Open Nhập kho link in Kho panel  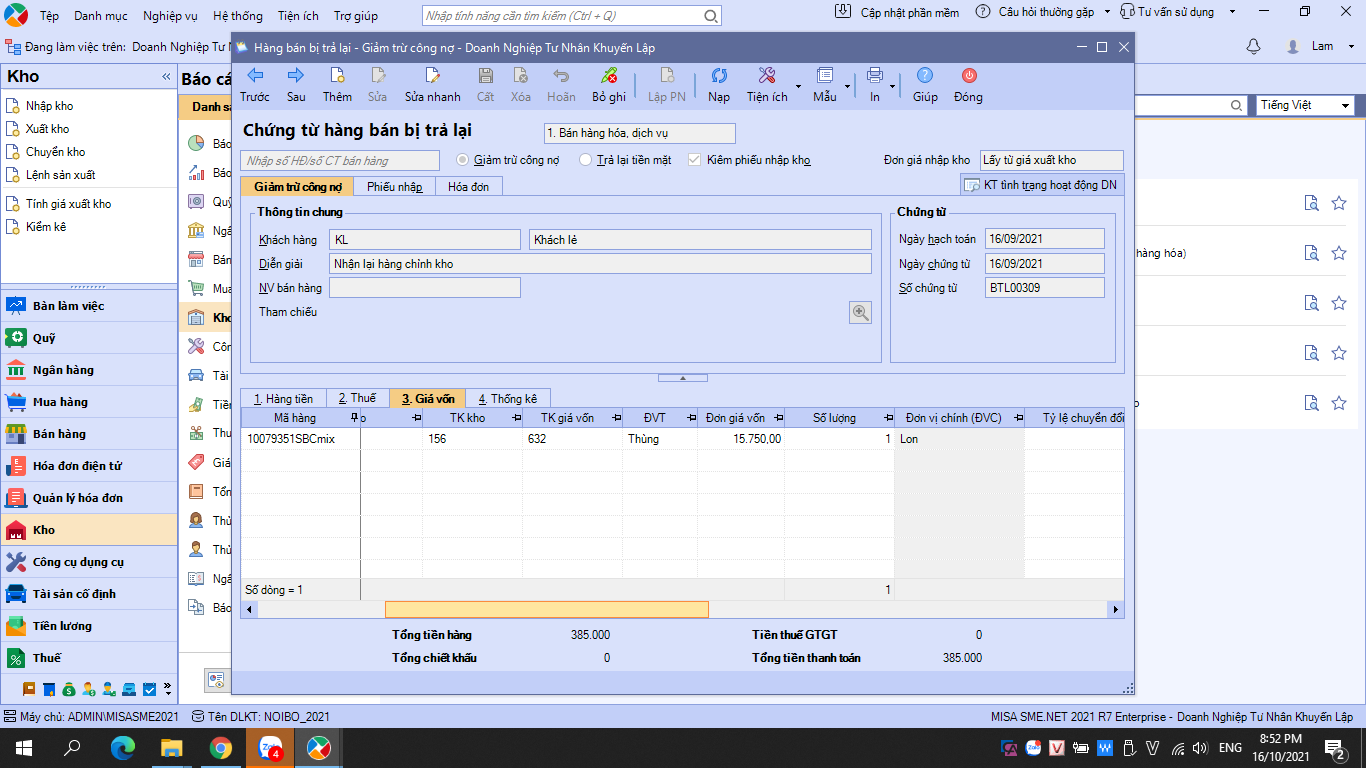49,106
